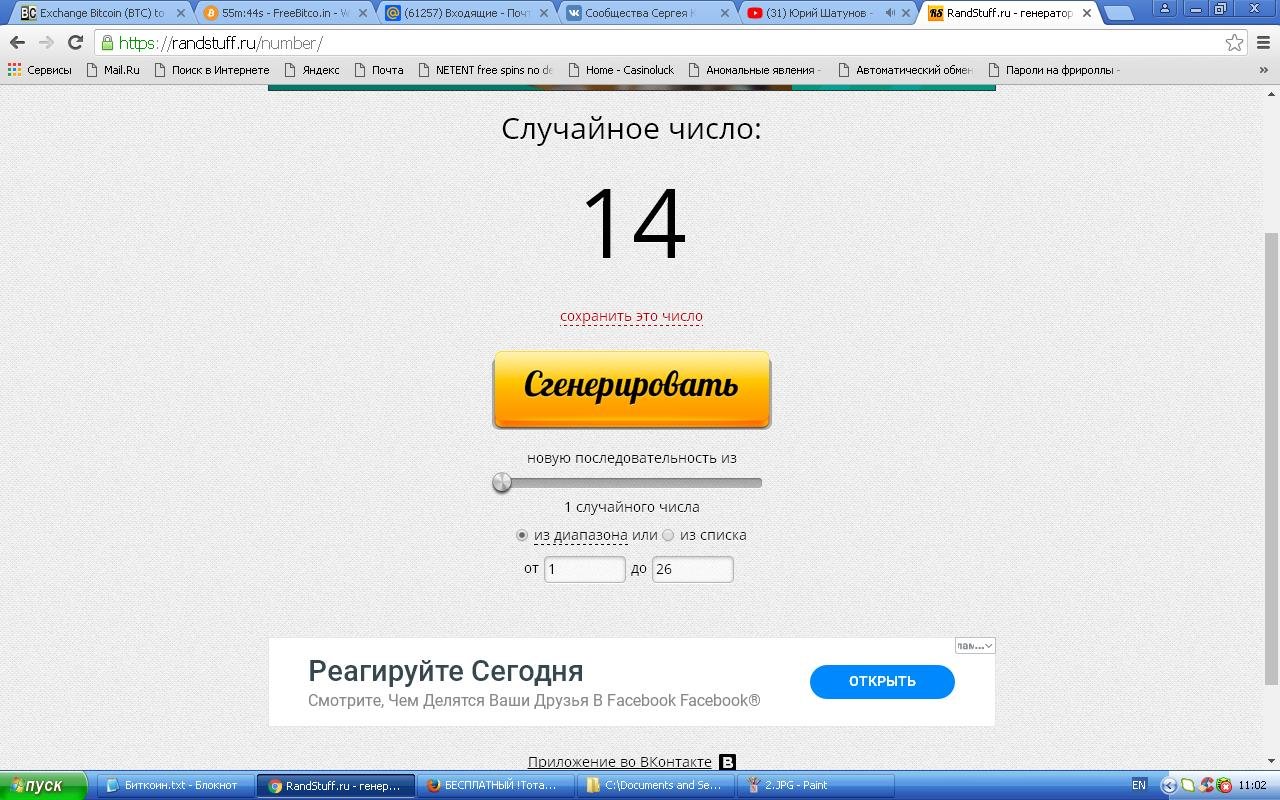Click the browser back arrow
1280x800 pixels.
(x=17, y=43)
